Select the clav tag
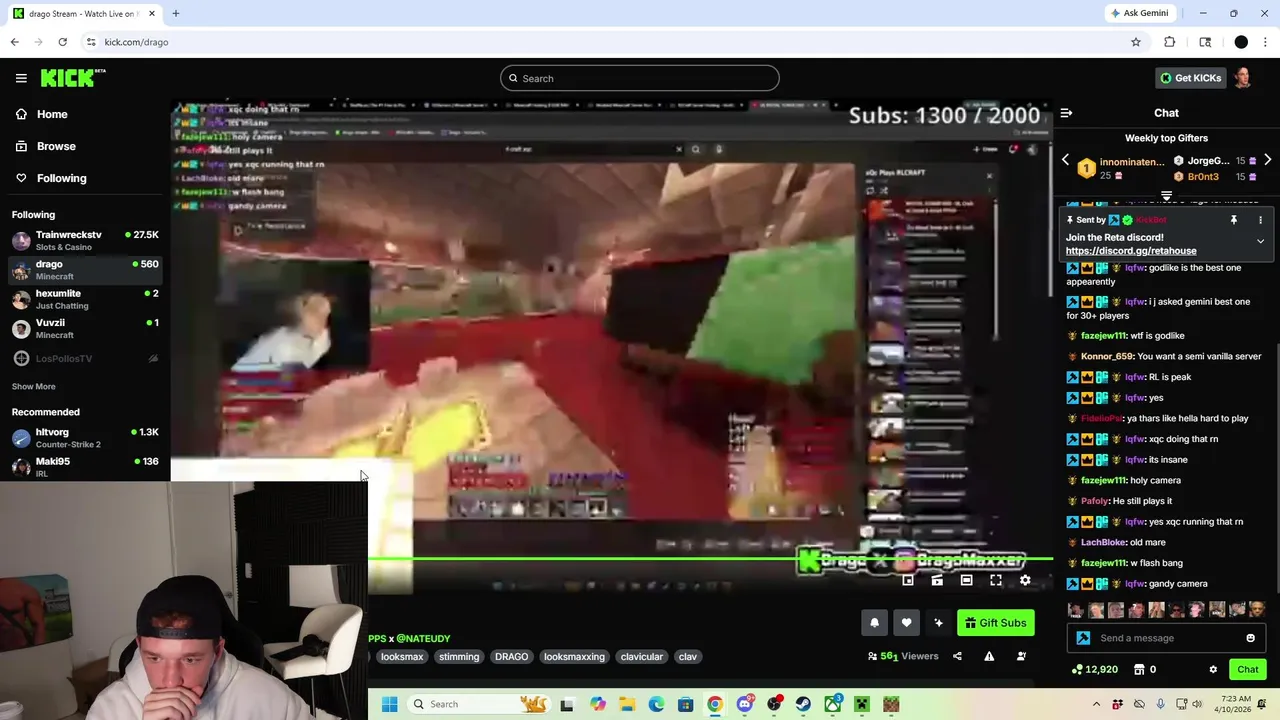 coord(688,657)
